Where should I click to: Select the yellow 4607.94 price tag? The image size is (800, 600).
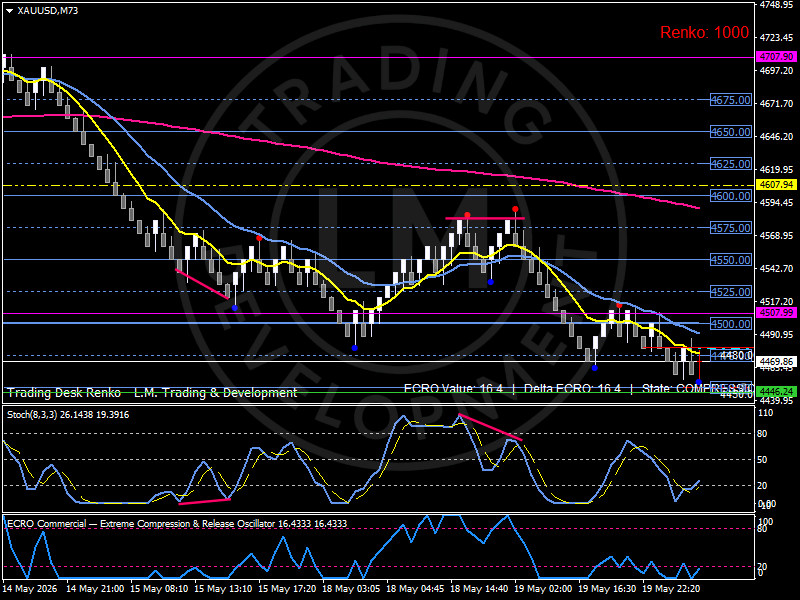[777, 185]
